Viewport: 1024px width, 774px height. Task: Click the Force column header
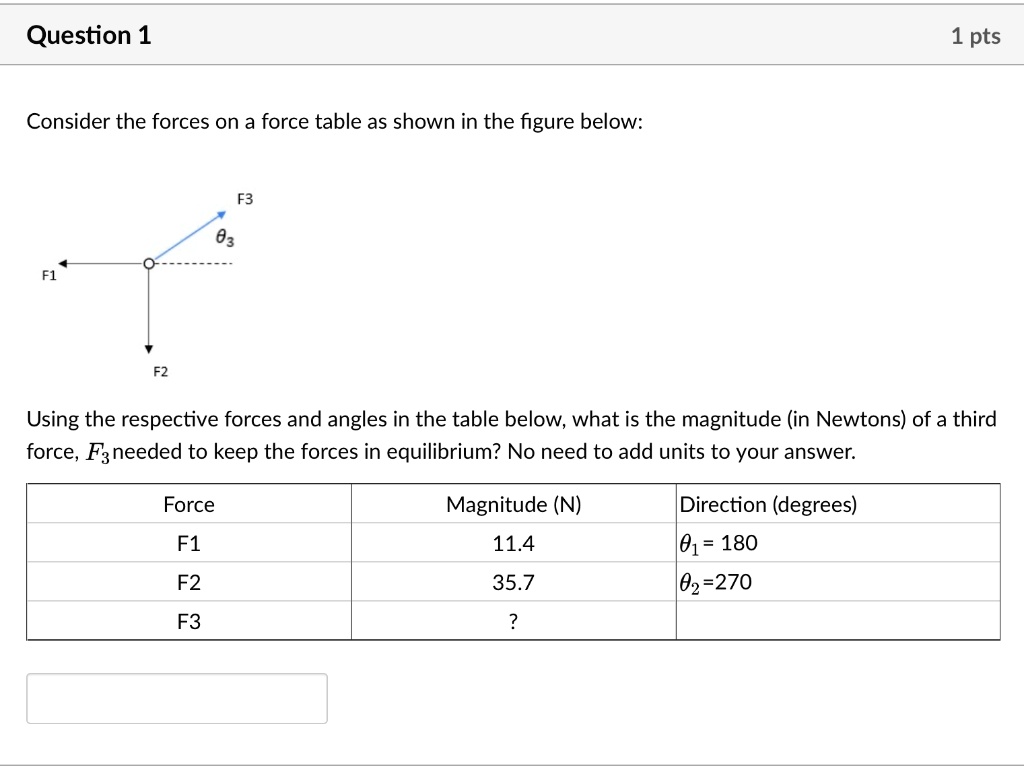point(188,504)
